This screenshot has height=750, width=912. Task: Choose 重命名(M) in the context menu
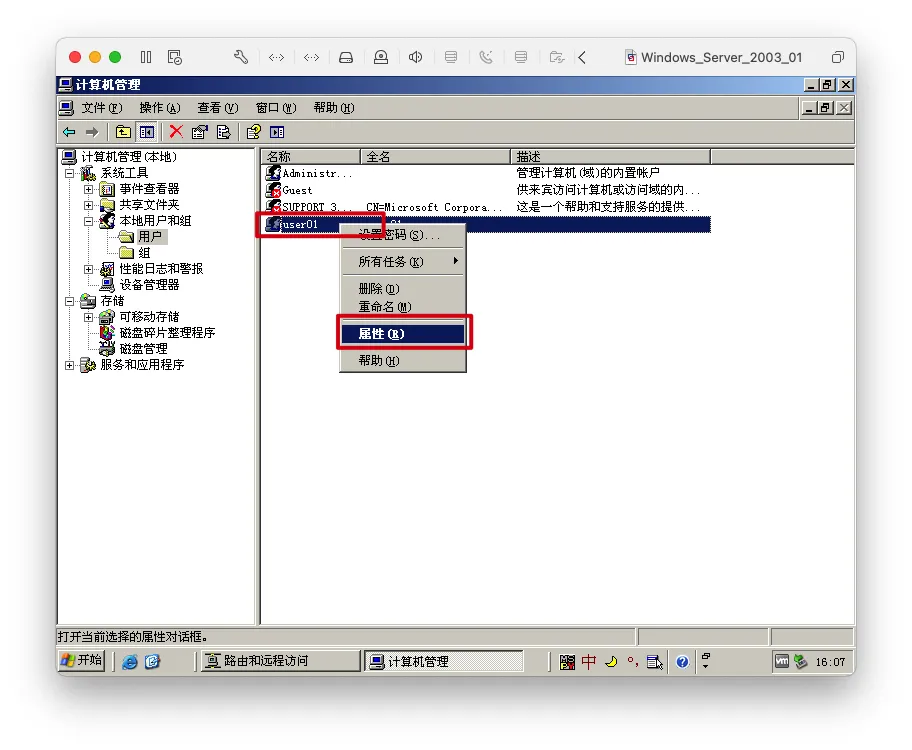(403, 307)
